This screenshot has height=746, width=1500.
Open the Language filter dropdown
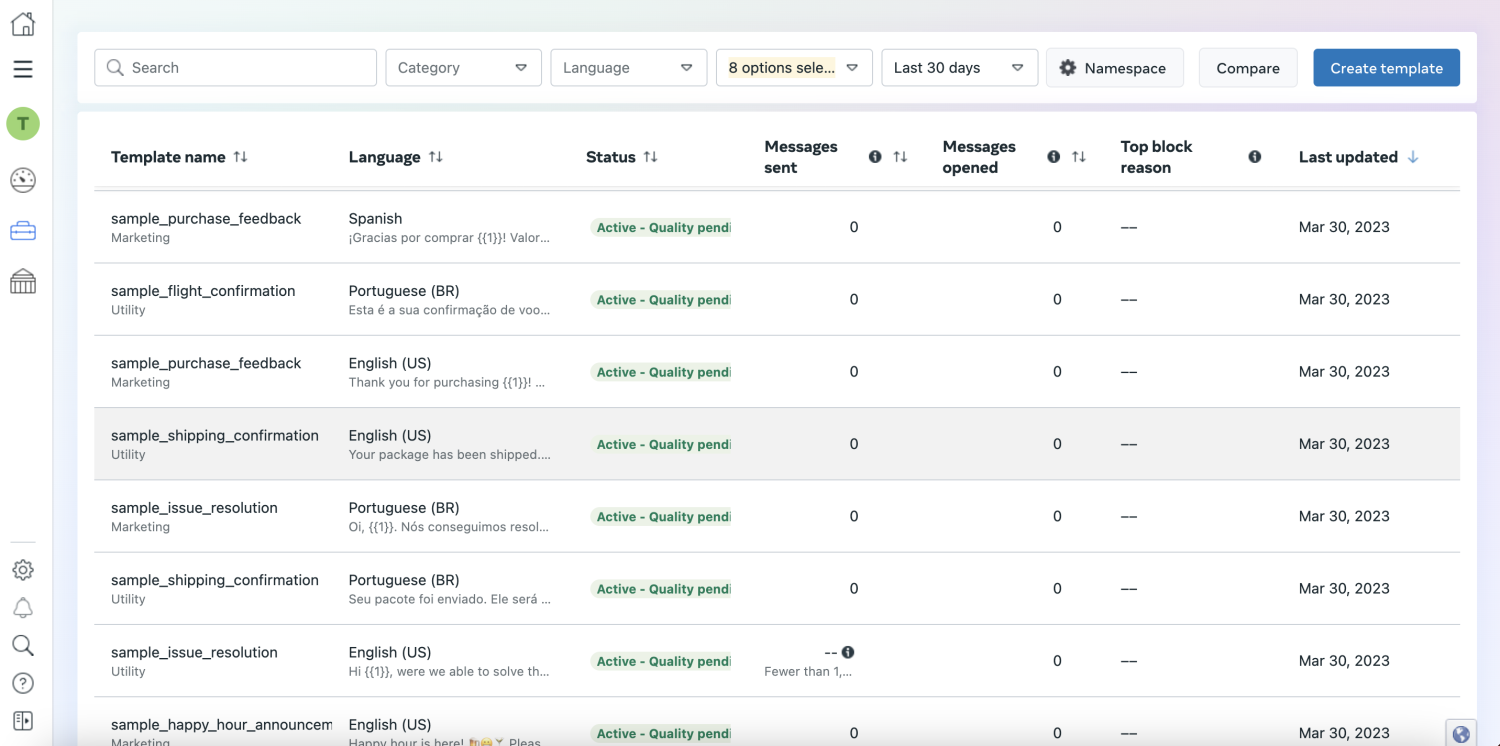pyautogui.click(x=629, y=68)
